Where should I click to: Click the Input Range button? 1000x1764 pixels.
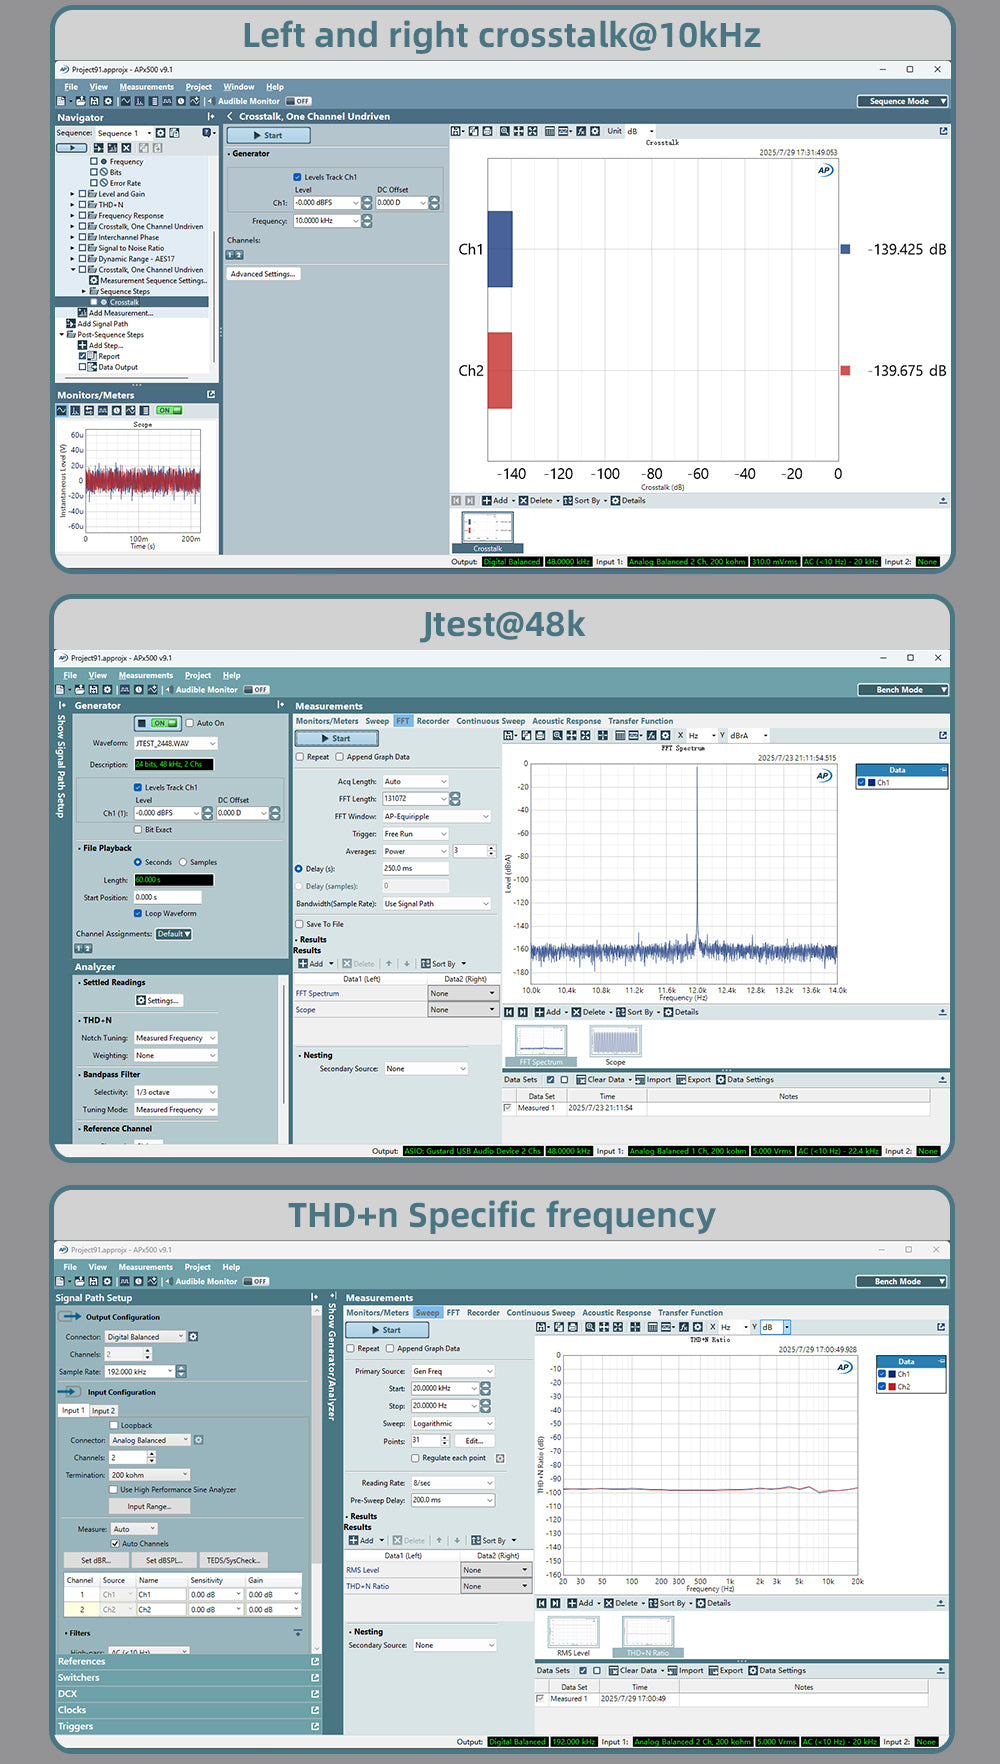pyautogui.click(x=149, y=1506)
